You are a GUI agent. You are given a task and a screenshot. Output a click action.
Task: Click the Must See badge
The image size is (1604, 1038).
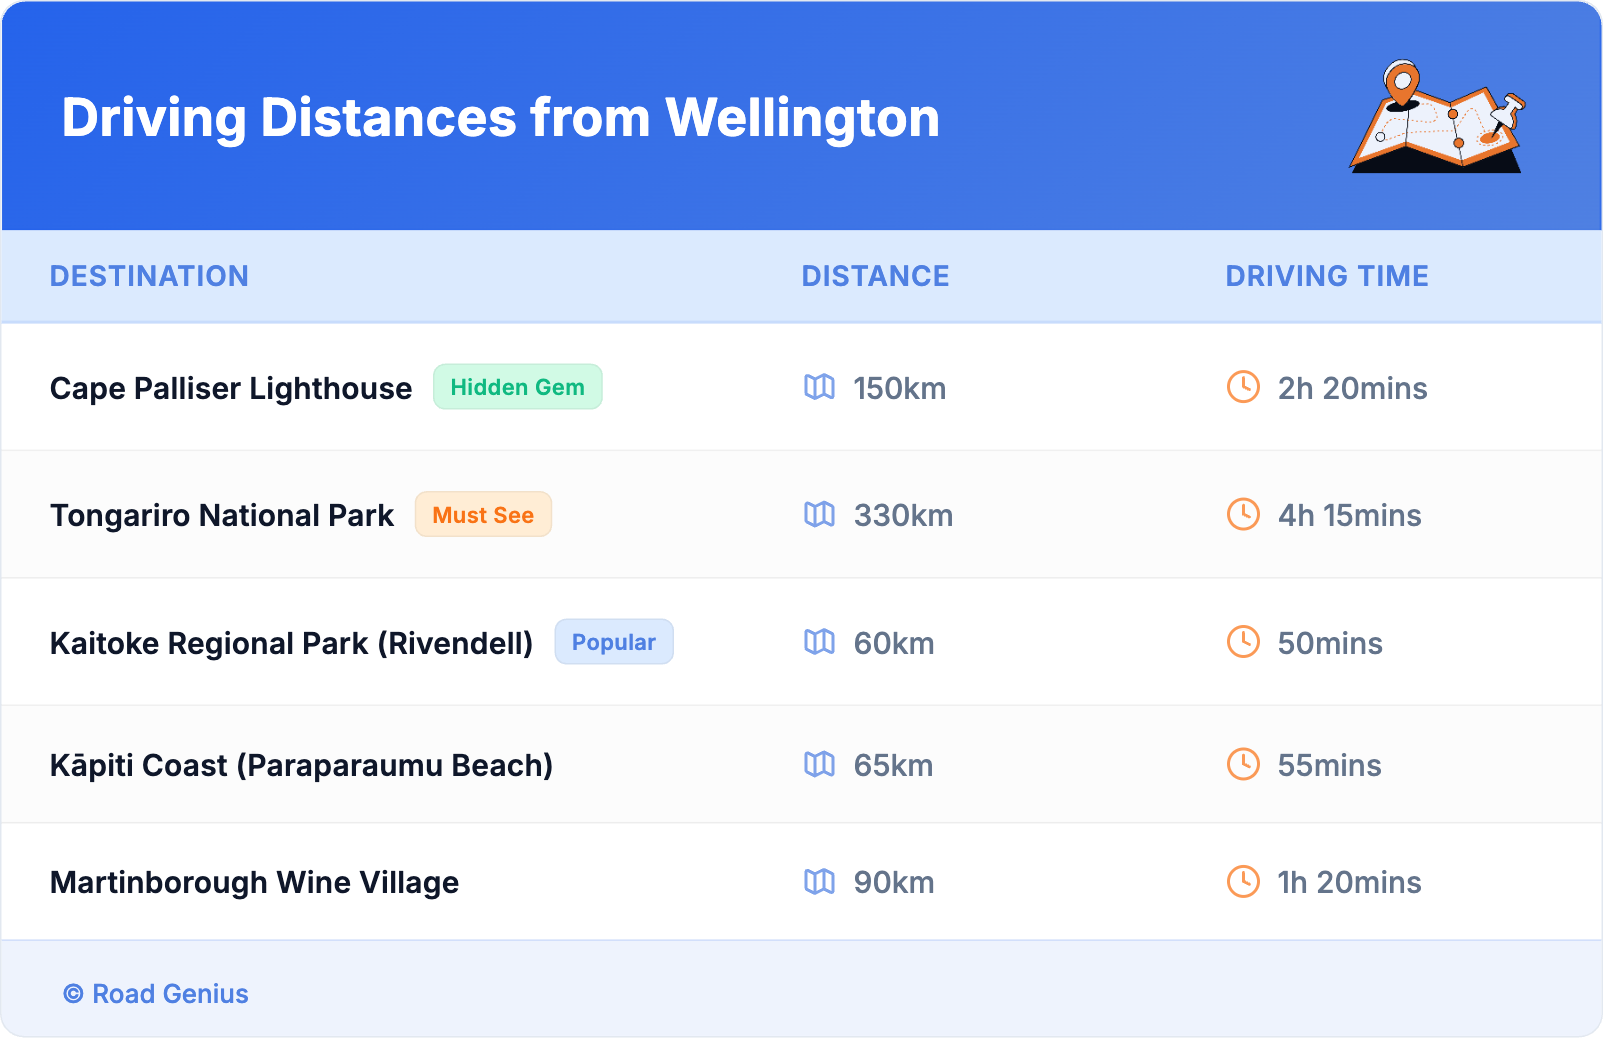pyautogui.click(x=483, y=515)
